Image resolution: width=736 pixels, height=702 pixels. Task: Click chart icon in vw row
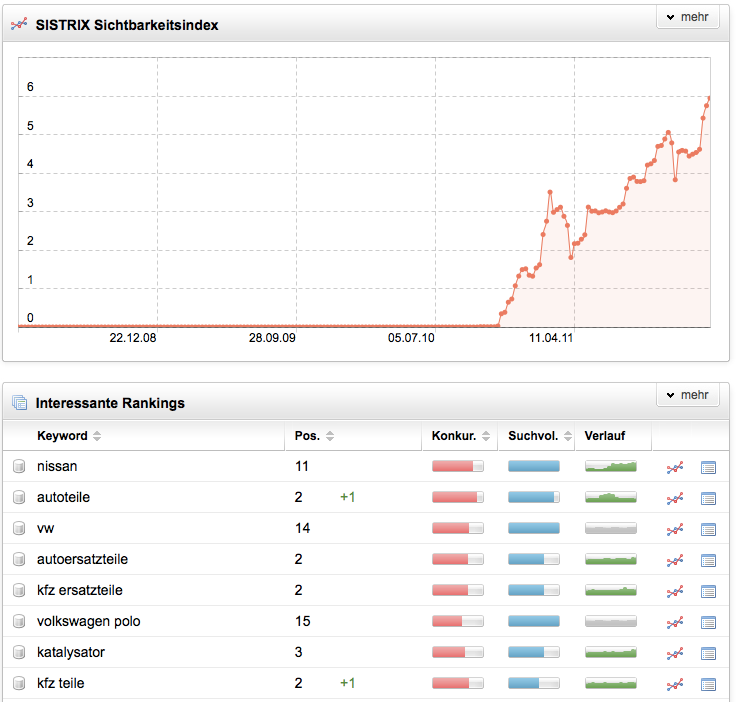[675, 529]
